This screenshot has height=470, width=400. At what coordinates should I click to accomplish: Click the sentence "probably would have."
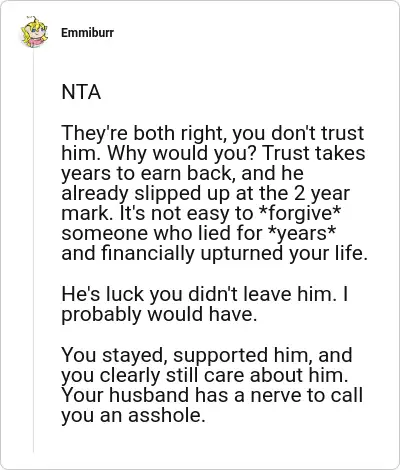pyautogui.click(x=159, y=314)
